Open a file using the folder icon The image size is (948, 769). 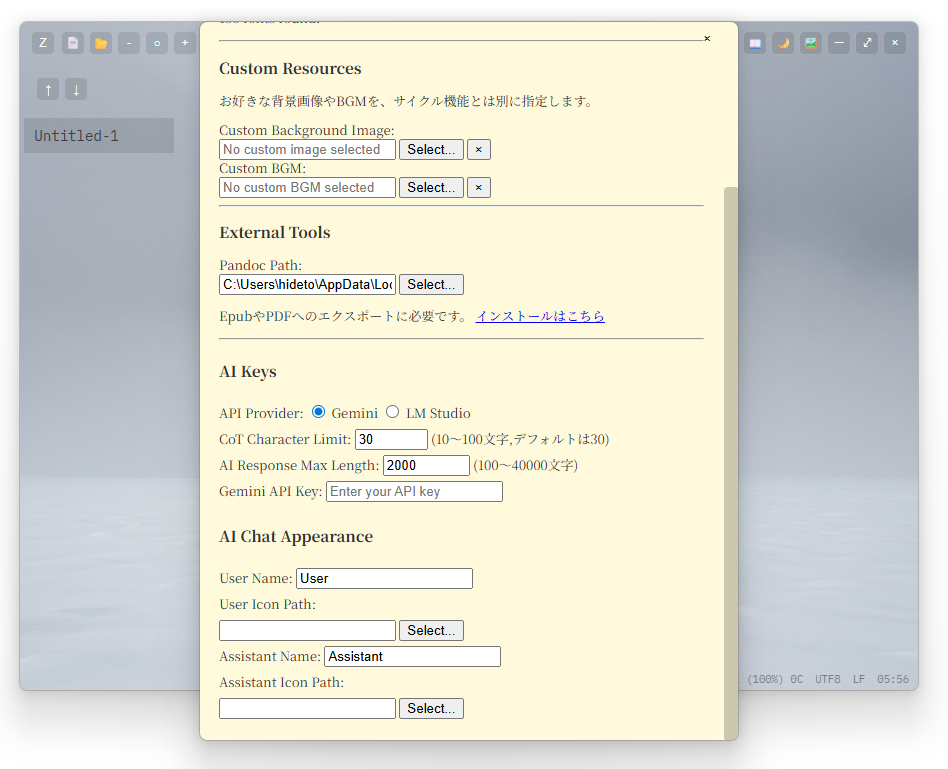[101, 43]
